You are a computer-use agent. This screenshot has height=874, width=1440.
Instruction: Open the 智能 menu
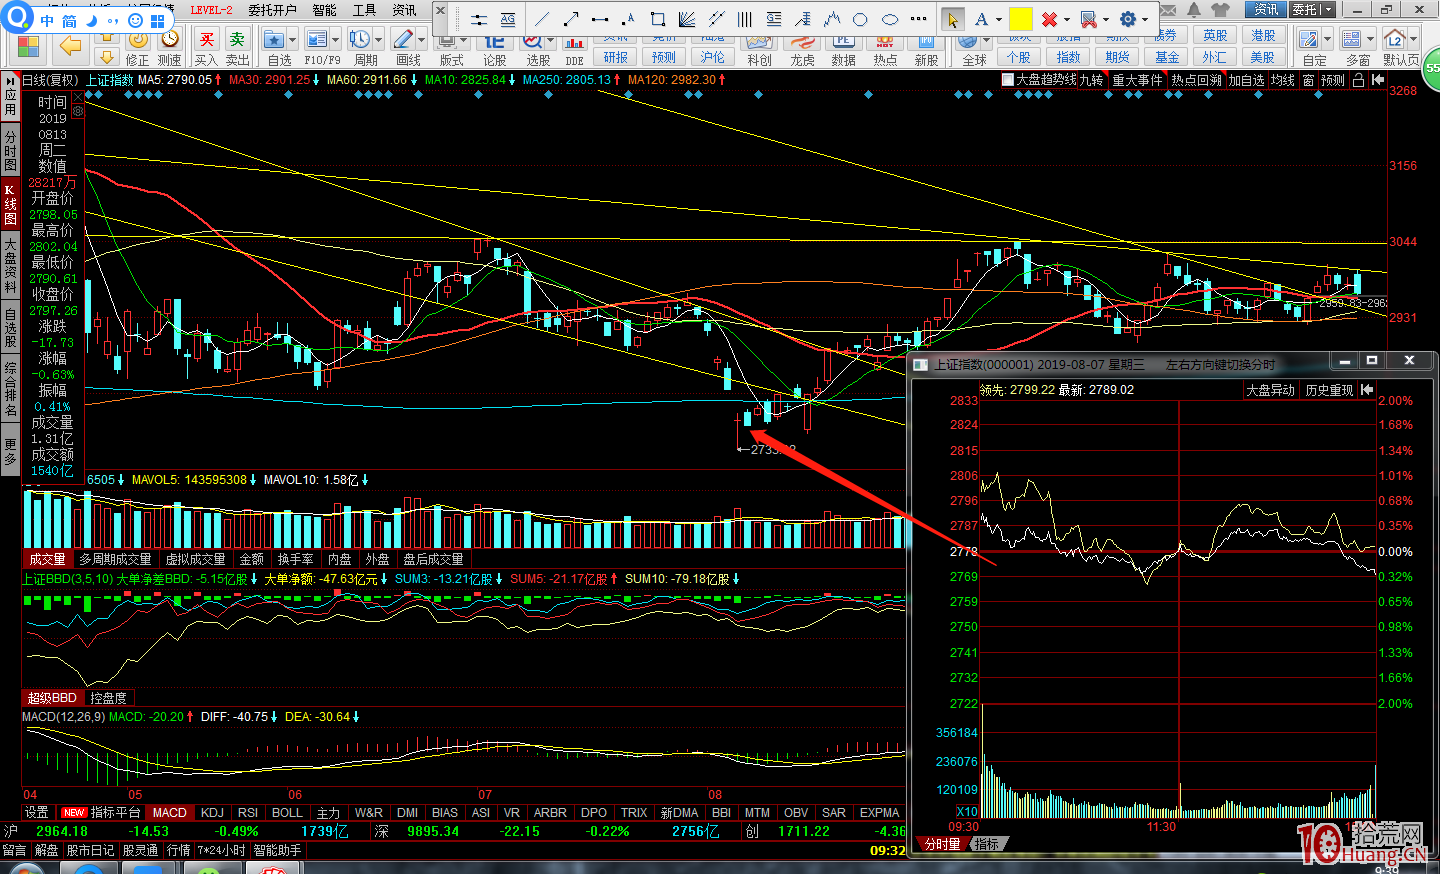tap(324, 10)
